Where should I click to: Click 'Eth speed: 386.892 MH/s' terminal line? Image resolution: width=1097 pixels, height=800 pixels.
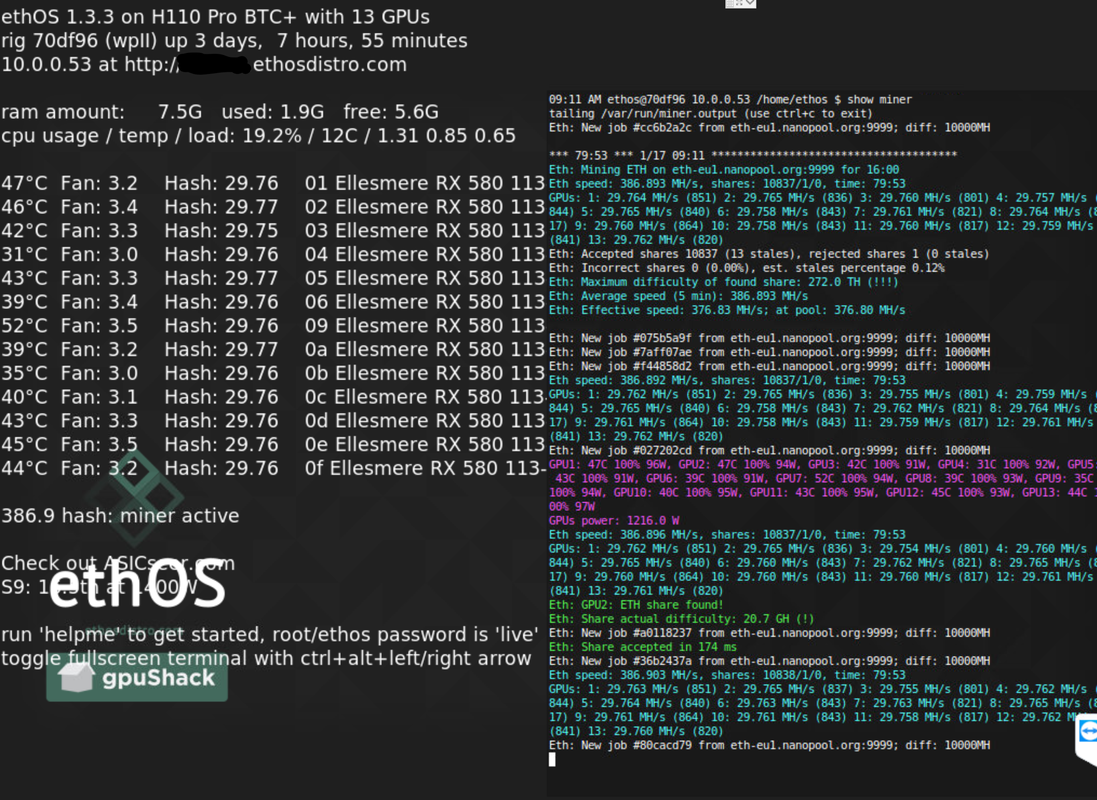pyautogui.click(x=727, y=381)
